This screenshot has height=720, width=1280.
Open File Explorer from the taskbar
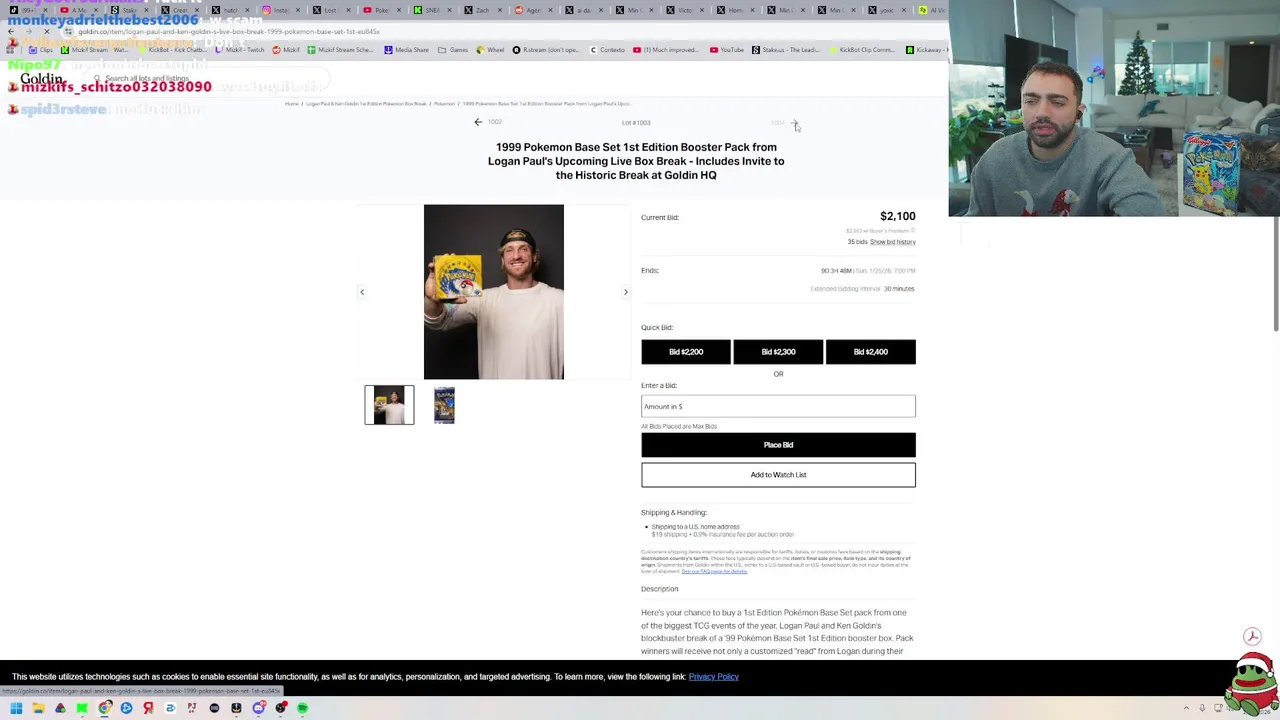pos(38,708)
